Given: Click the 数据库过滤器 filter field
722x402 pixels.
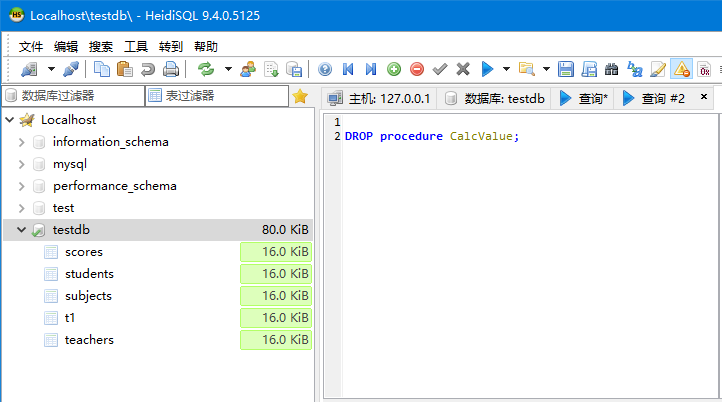Looking at the screenshot, I should tap(74, 96).
